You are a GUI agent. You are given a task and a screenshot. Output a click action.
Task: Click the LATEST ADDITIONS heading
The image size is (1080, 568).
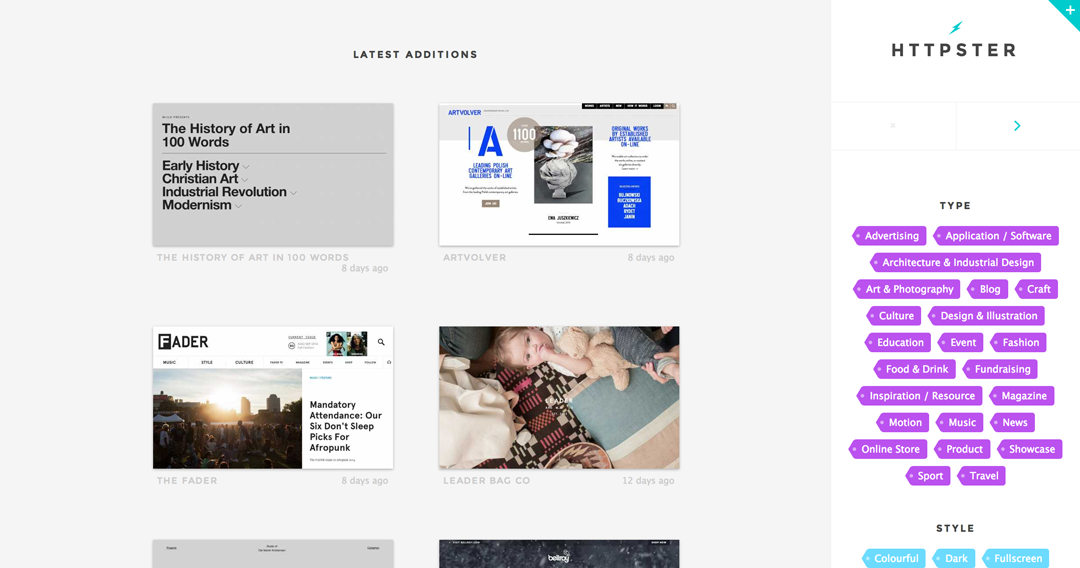(415, 54)
